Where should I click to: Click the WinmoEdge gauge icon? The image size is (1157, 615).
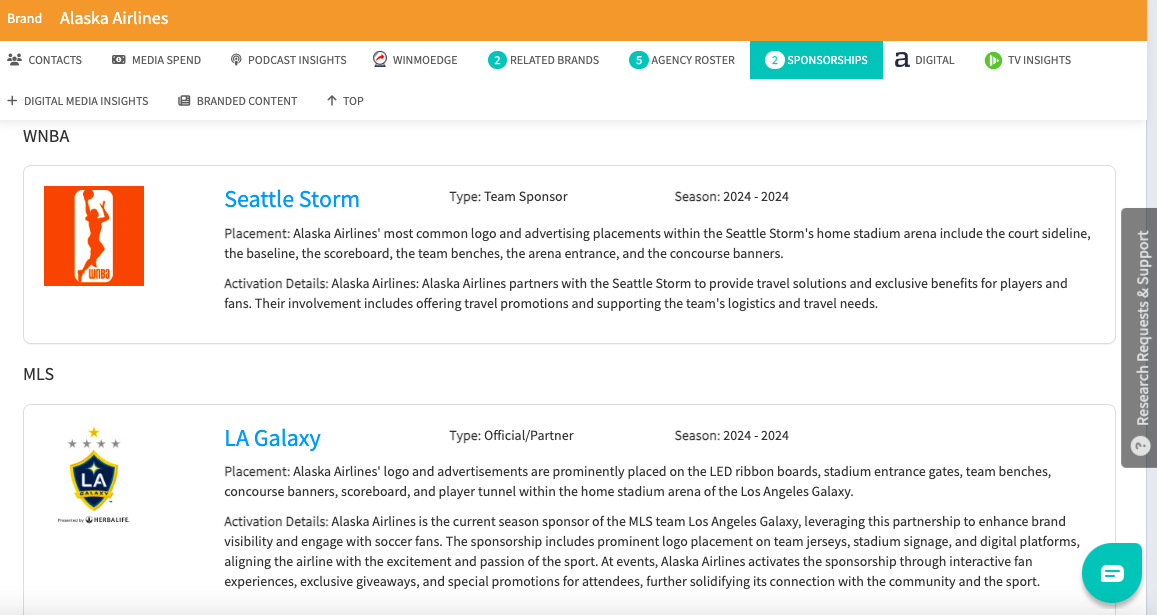click(x=380, y=59)
